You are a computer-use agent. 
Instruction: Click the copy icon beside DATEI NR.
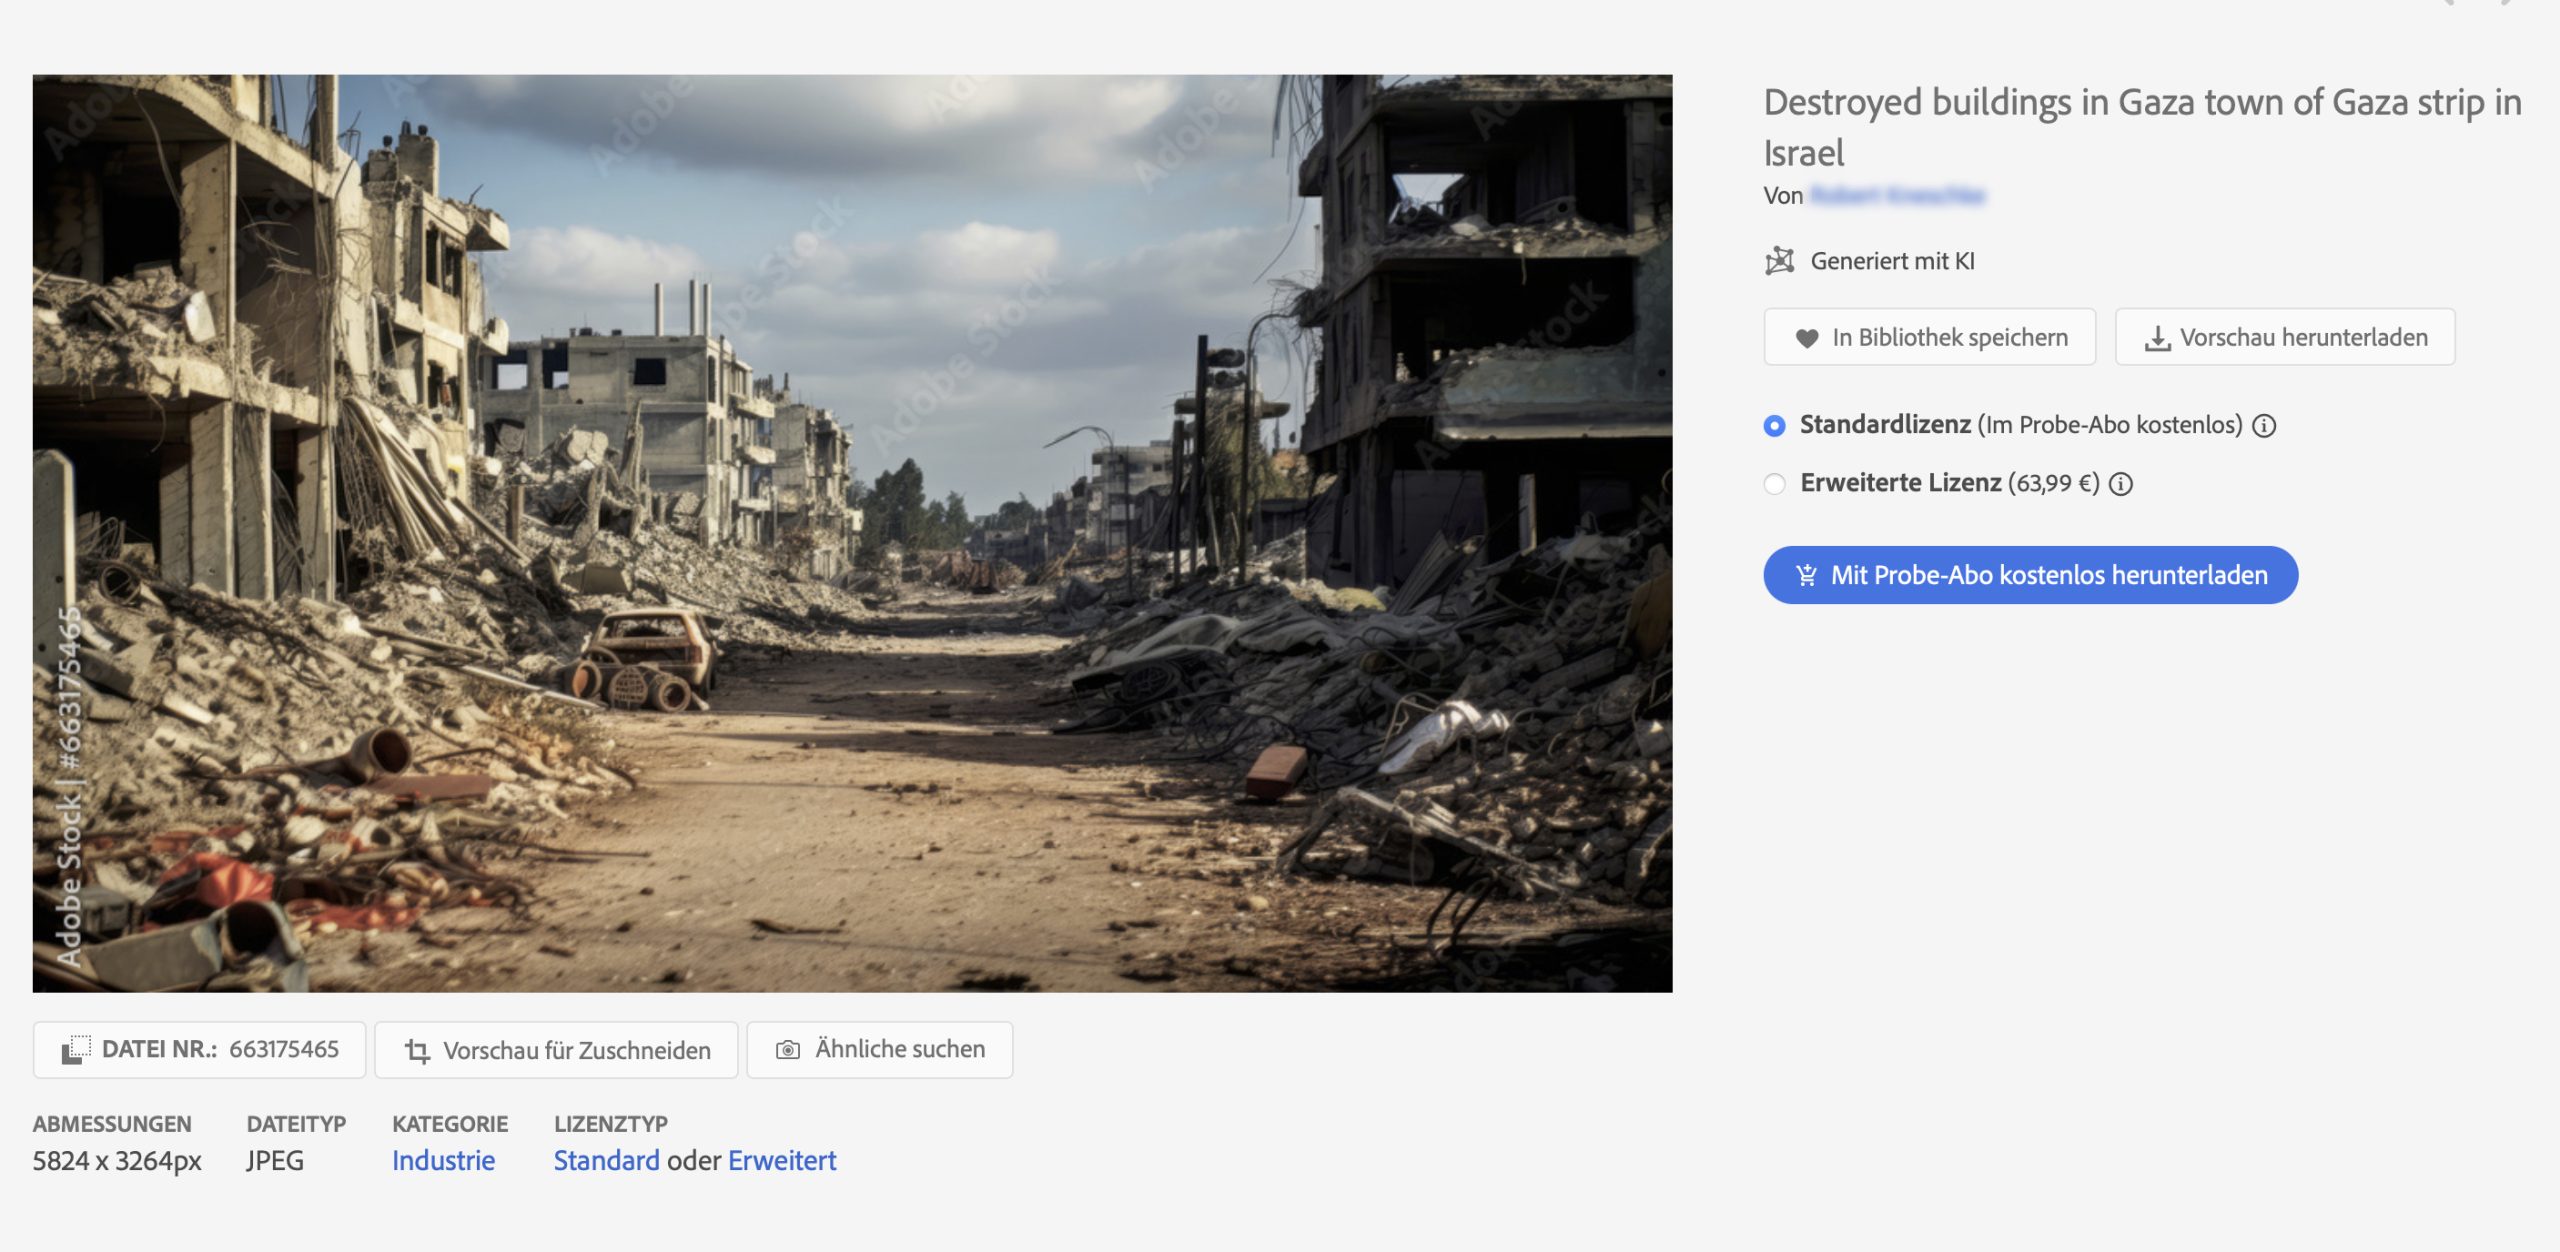point(76,1050)
